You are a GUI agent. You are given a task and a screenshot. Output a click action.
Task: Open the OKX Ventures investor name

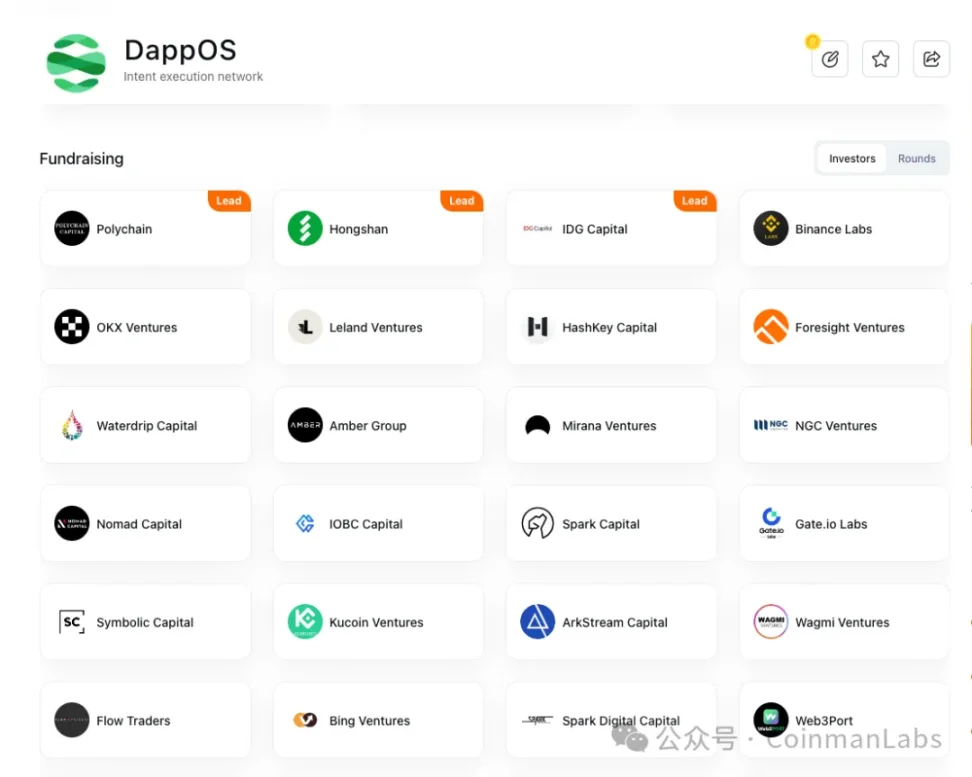tap(136, 327)
